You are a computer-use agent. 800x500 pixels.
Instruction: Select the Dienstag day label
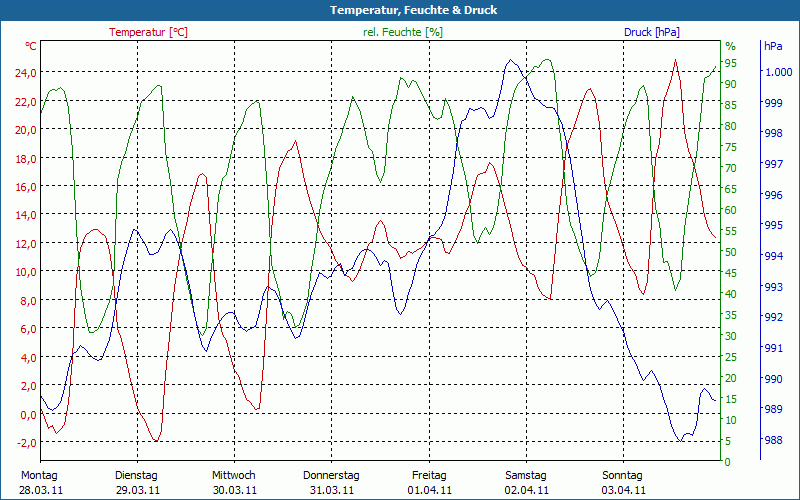[x=136, y=475]
